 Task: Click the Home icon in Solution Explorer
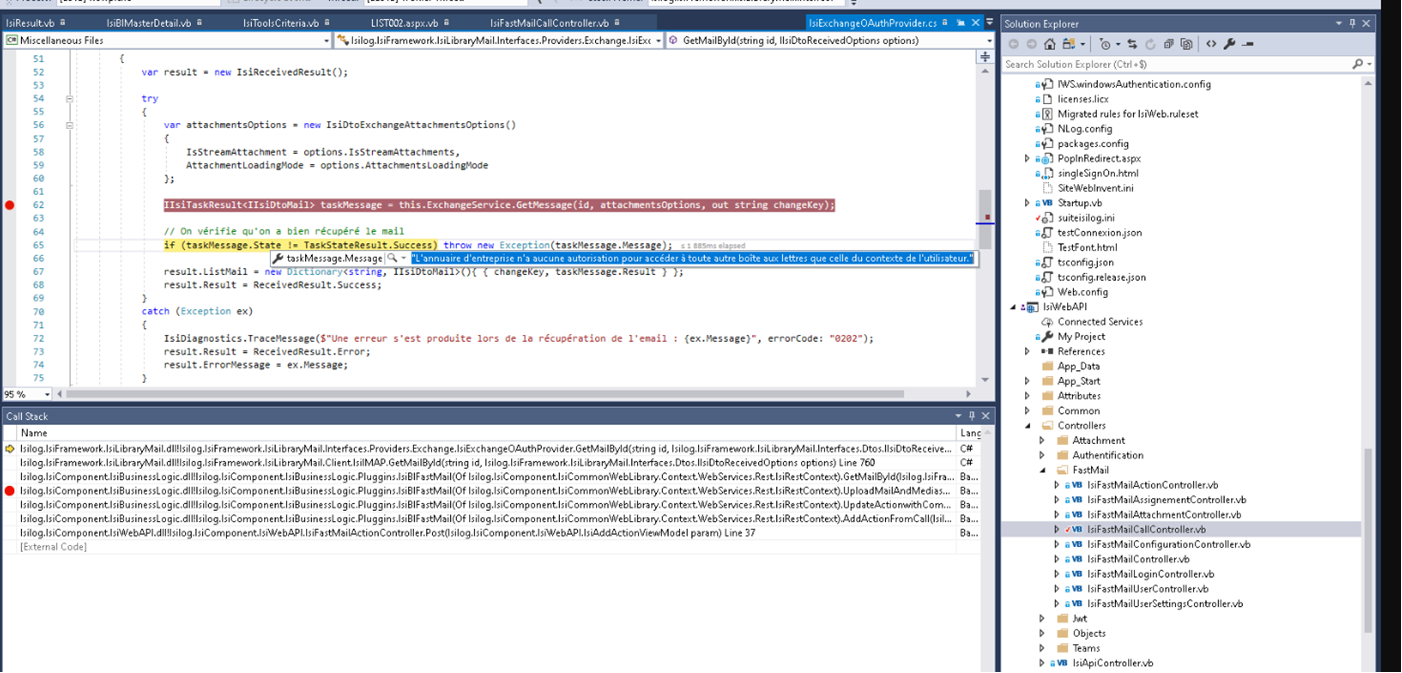point(1050,43)
